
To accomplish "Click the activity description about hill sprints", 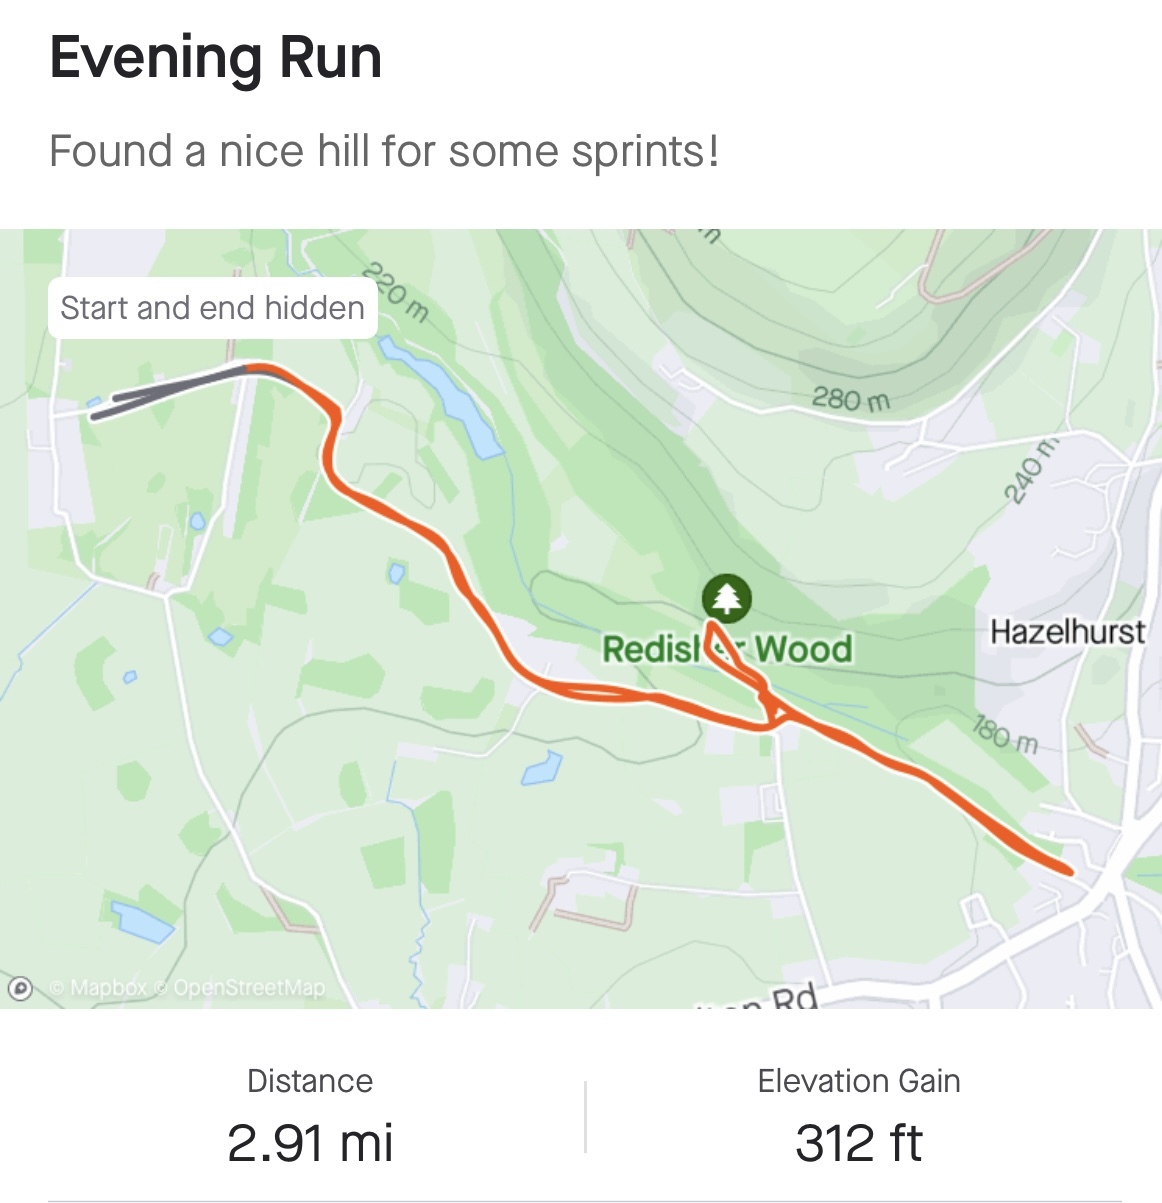I will (x=384, y=152).
